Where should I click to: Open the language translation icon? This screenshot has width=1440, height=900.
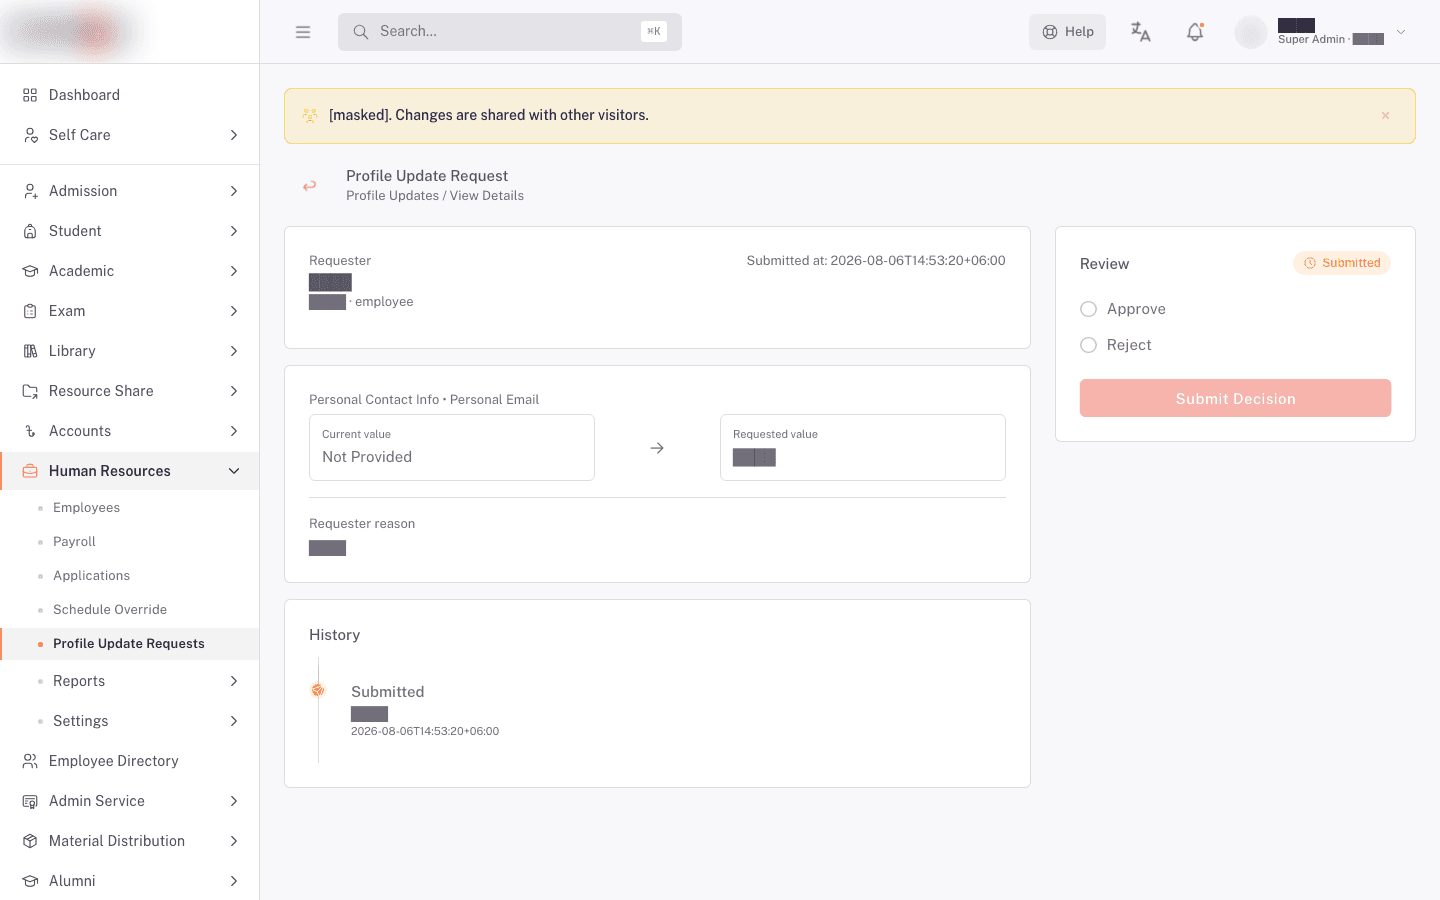tap(1141, 32)
